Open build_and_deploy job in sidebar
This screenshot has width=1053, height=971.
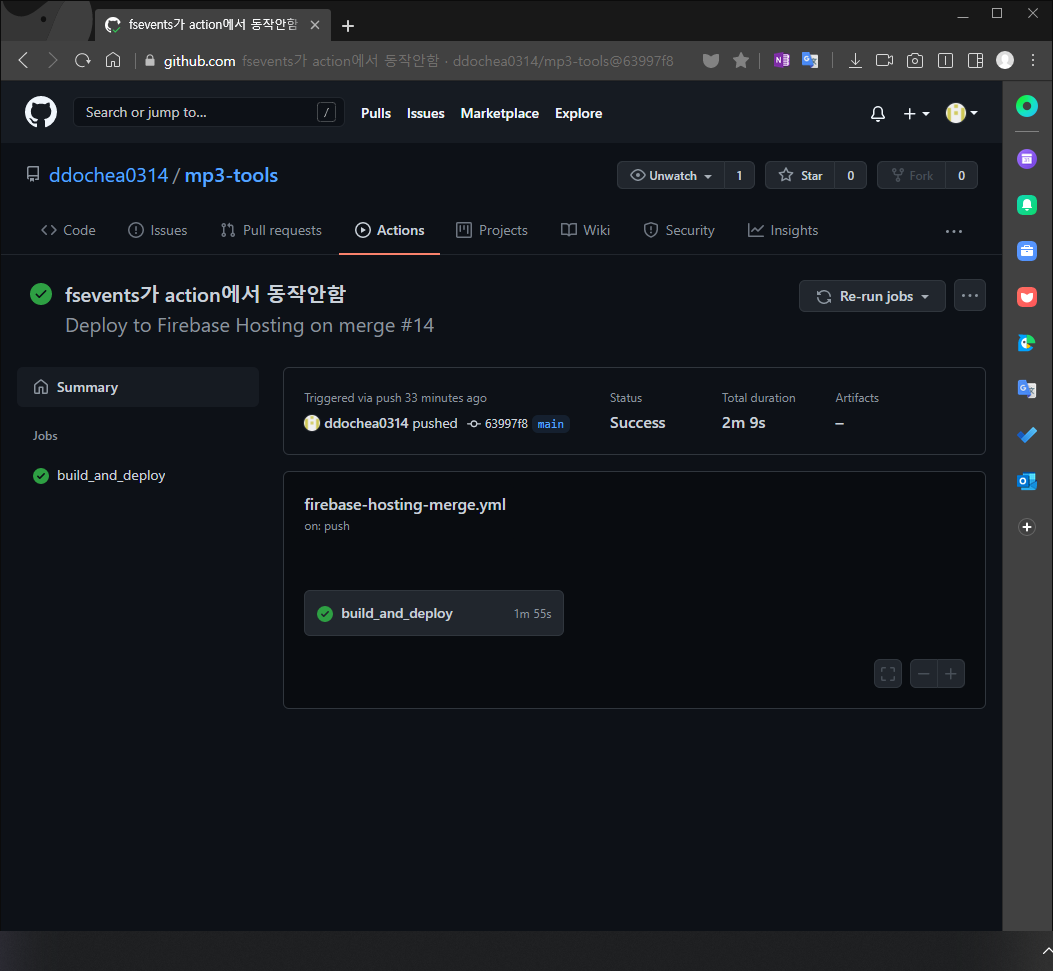pos(99,475)
